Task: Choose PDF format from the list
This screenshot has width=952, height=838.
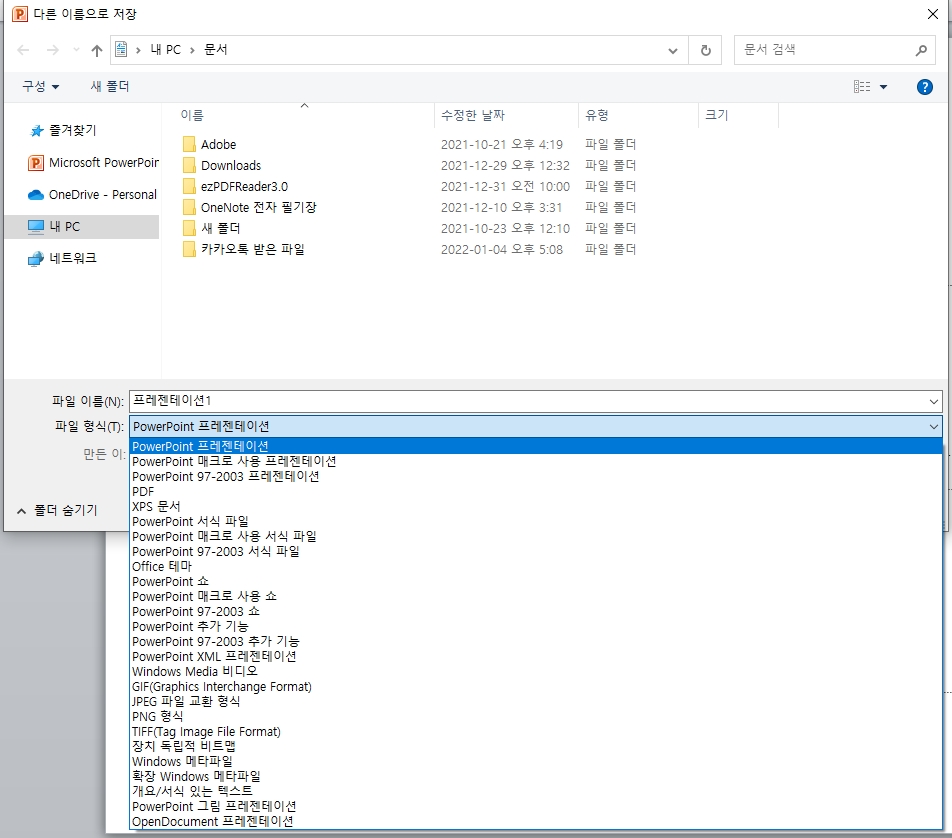Action: [x=536, y=491]
